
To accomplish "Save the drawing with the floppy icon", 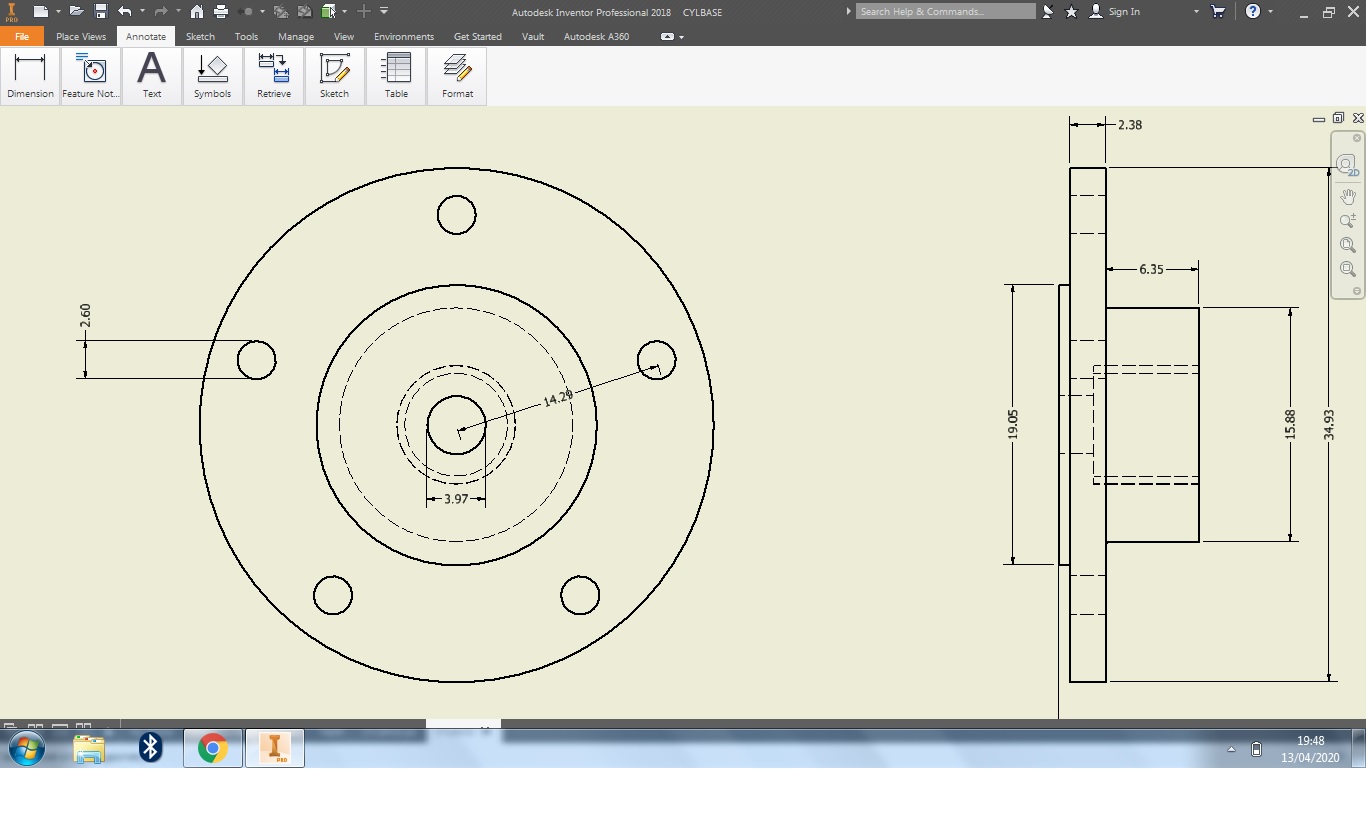I will pos(101,11).
